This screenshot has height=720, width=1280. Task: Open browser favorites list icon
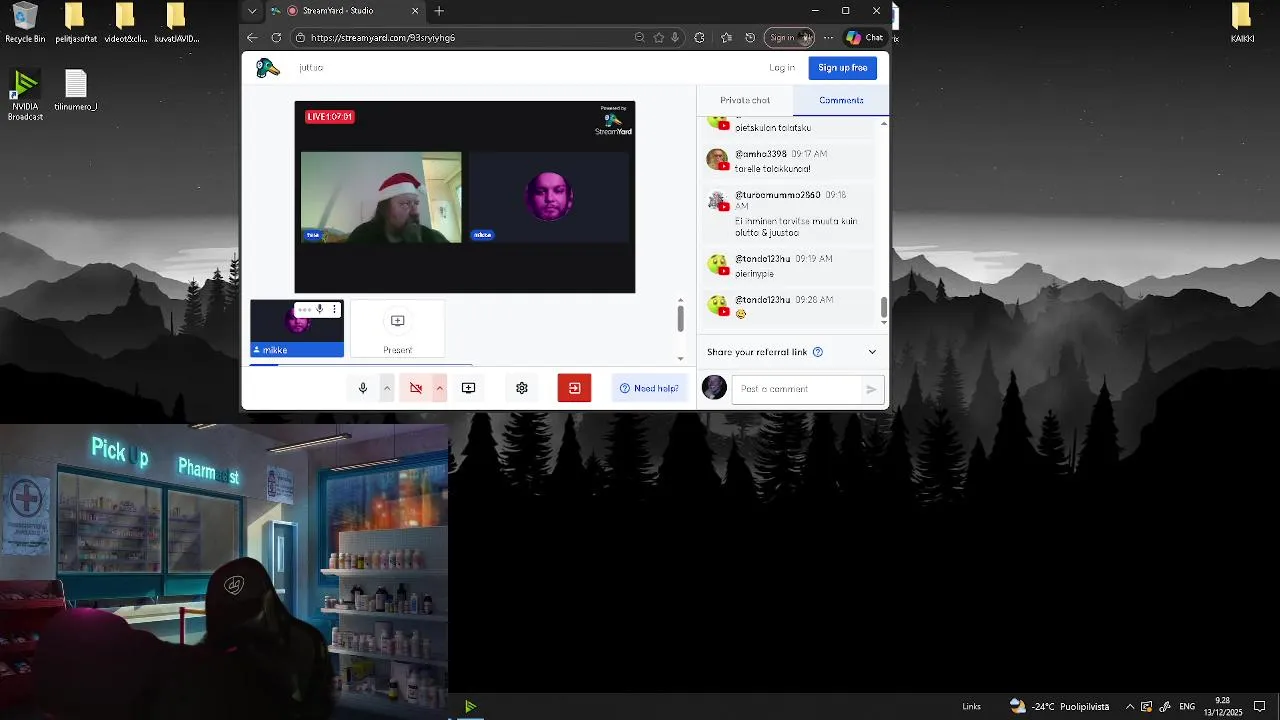(x=726, y=38)
